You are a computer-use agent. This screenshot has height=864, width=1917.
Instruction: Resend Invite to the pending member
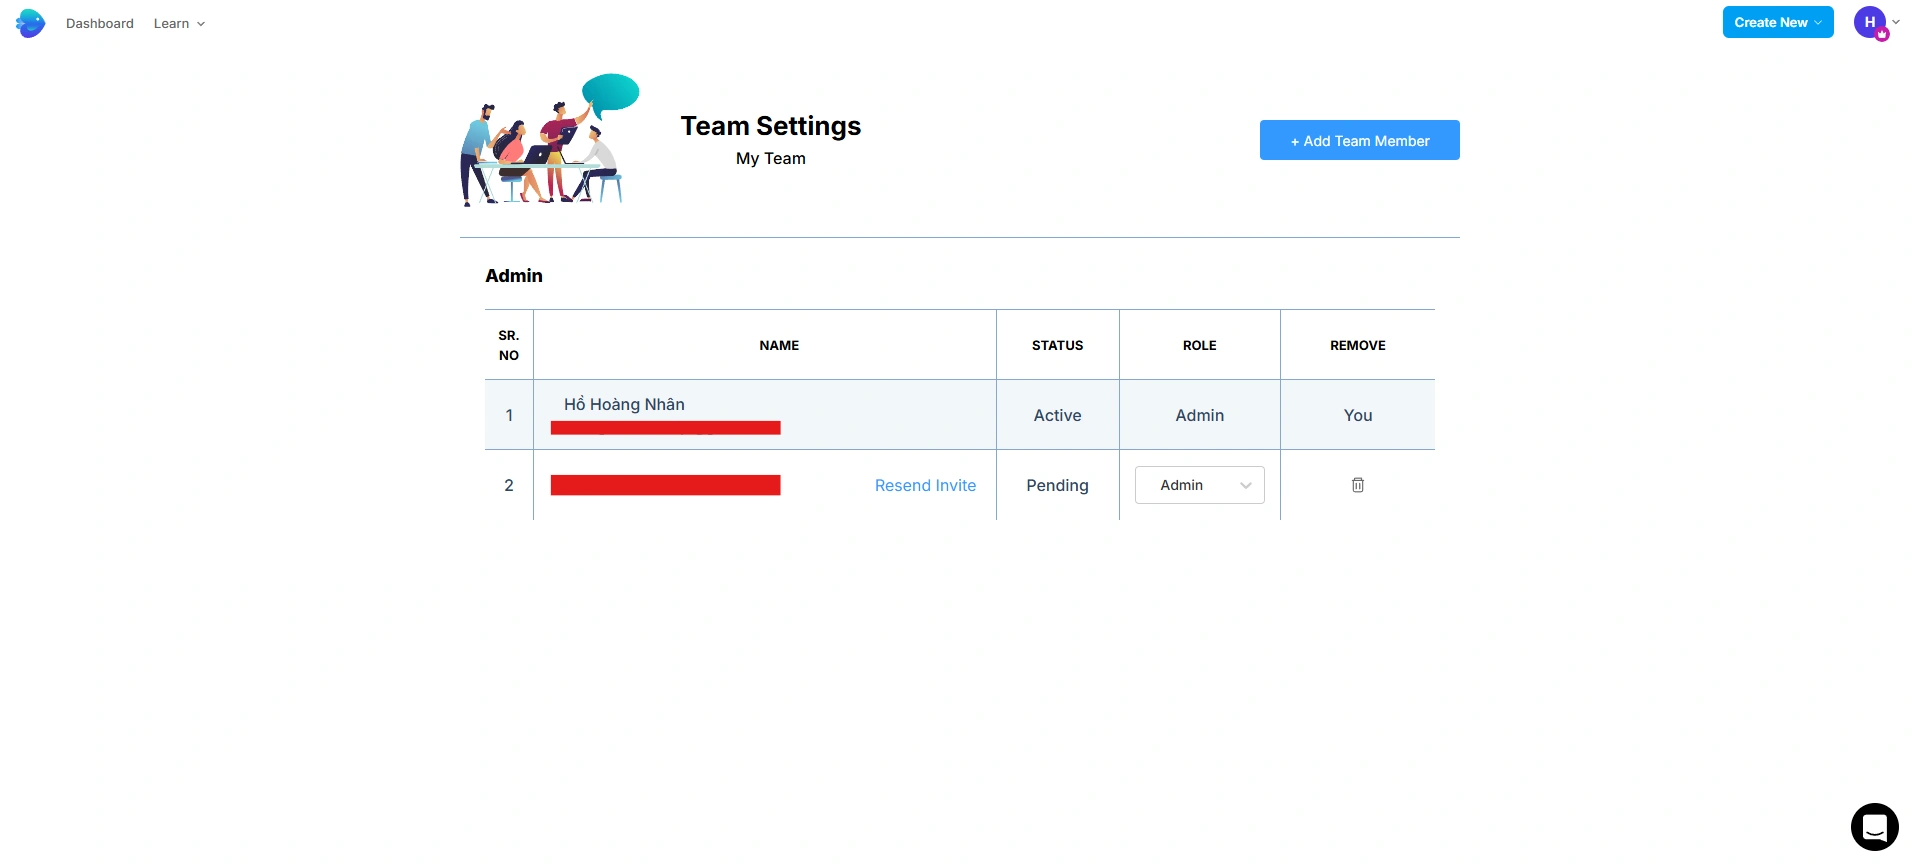click(925, 485)
